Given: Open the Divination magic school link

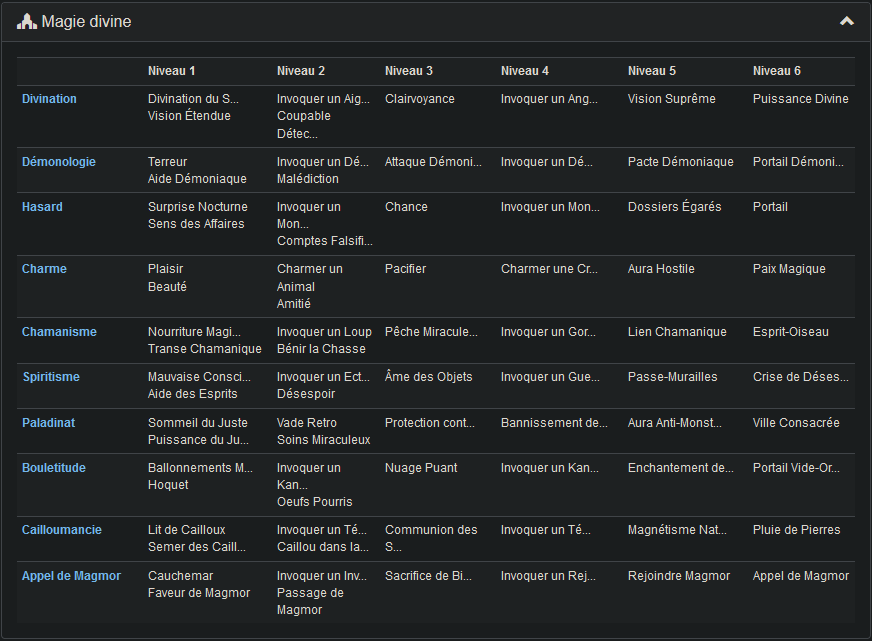Looking at the screenshot, I should pos(49,99).
